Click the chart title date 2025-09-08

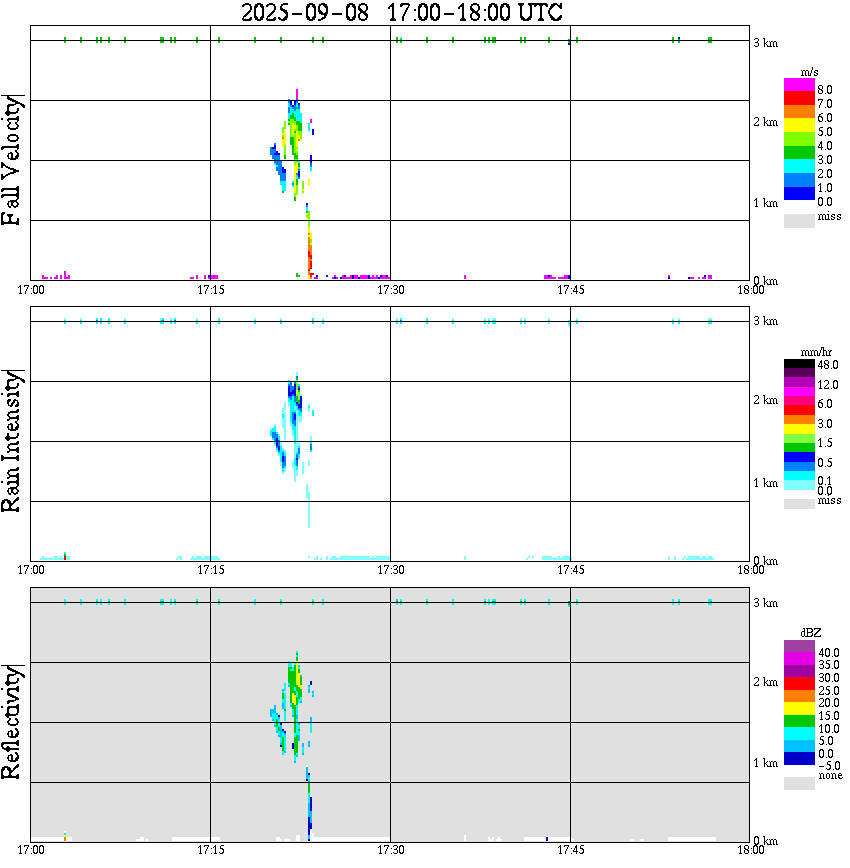(x=305, y=13)
